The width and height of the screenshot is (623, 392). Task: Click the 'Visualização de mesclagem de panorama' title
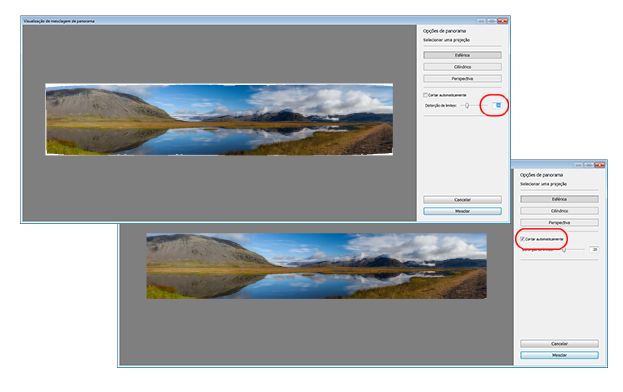[x=59, y=21]
